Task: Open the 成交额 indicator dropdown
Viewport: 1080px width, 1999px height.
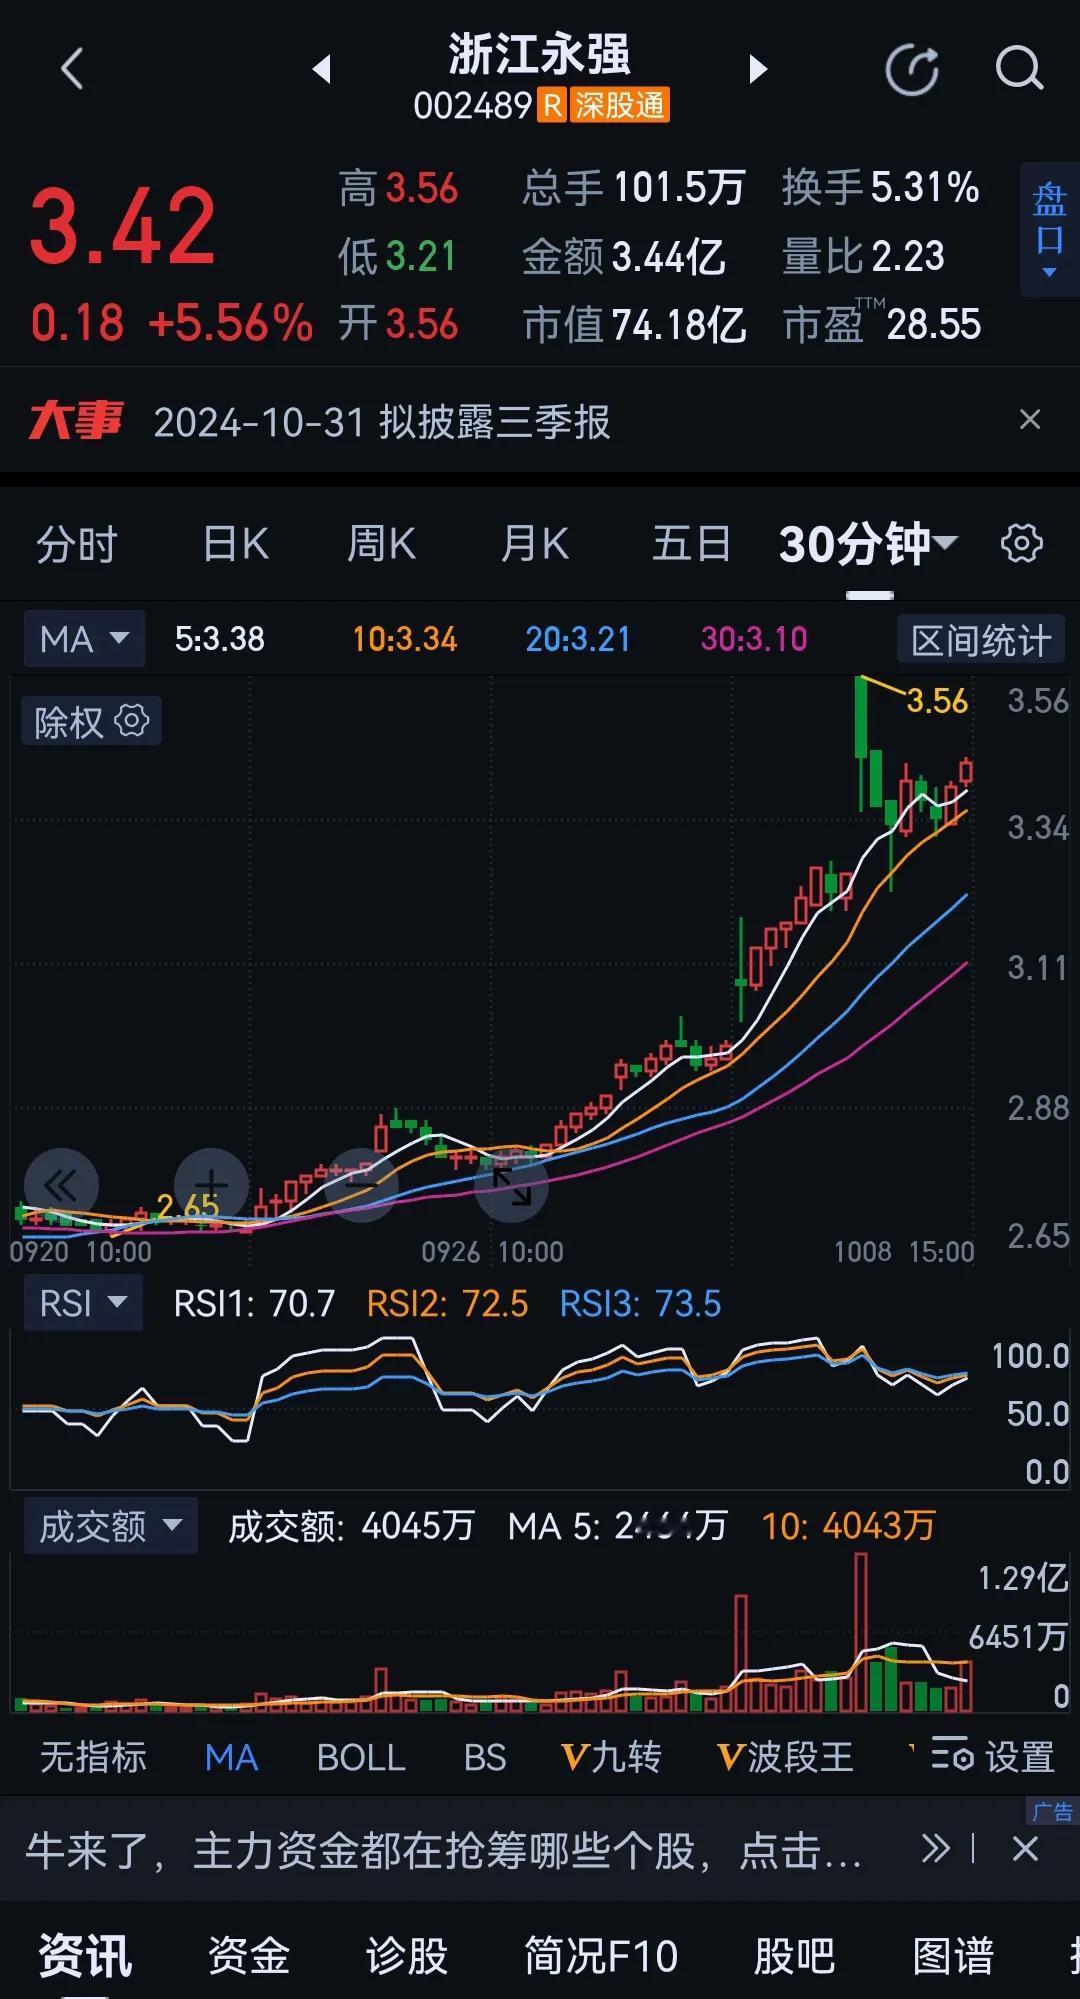Action: tap(110, 1526)
